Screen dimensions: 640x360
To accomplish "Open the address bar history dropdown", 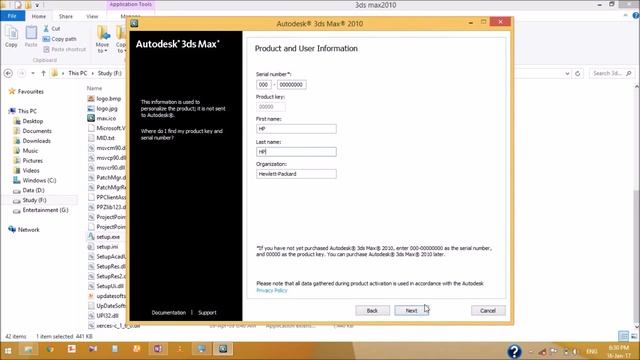I will point(567,73).
